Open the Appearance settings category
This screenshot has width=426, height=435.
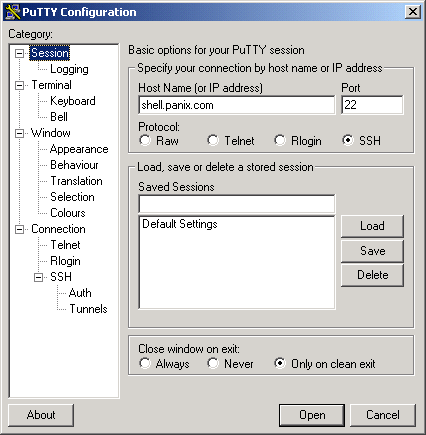pos(79,149)
